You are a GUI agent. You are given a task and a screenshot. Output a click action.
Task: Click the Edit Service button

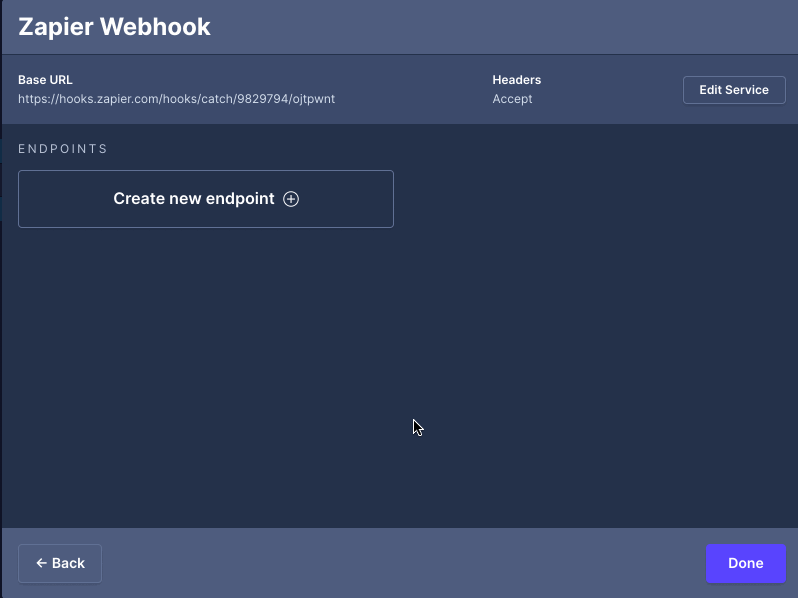734,90
